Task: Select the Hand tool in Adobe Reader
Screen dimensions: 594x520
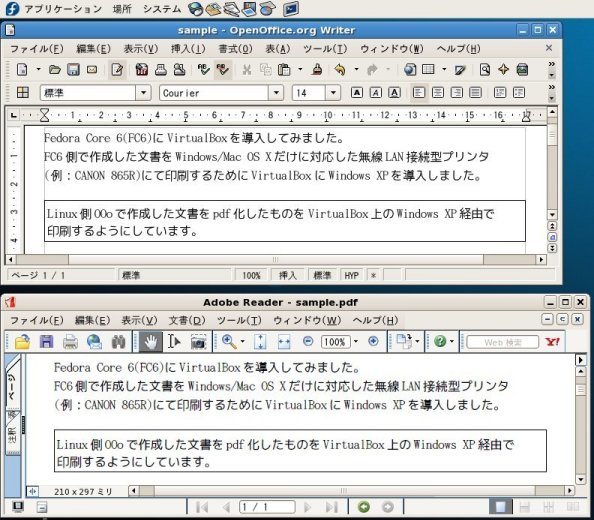Action: (x=150, y=342)
